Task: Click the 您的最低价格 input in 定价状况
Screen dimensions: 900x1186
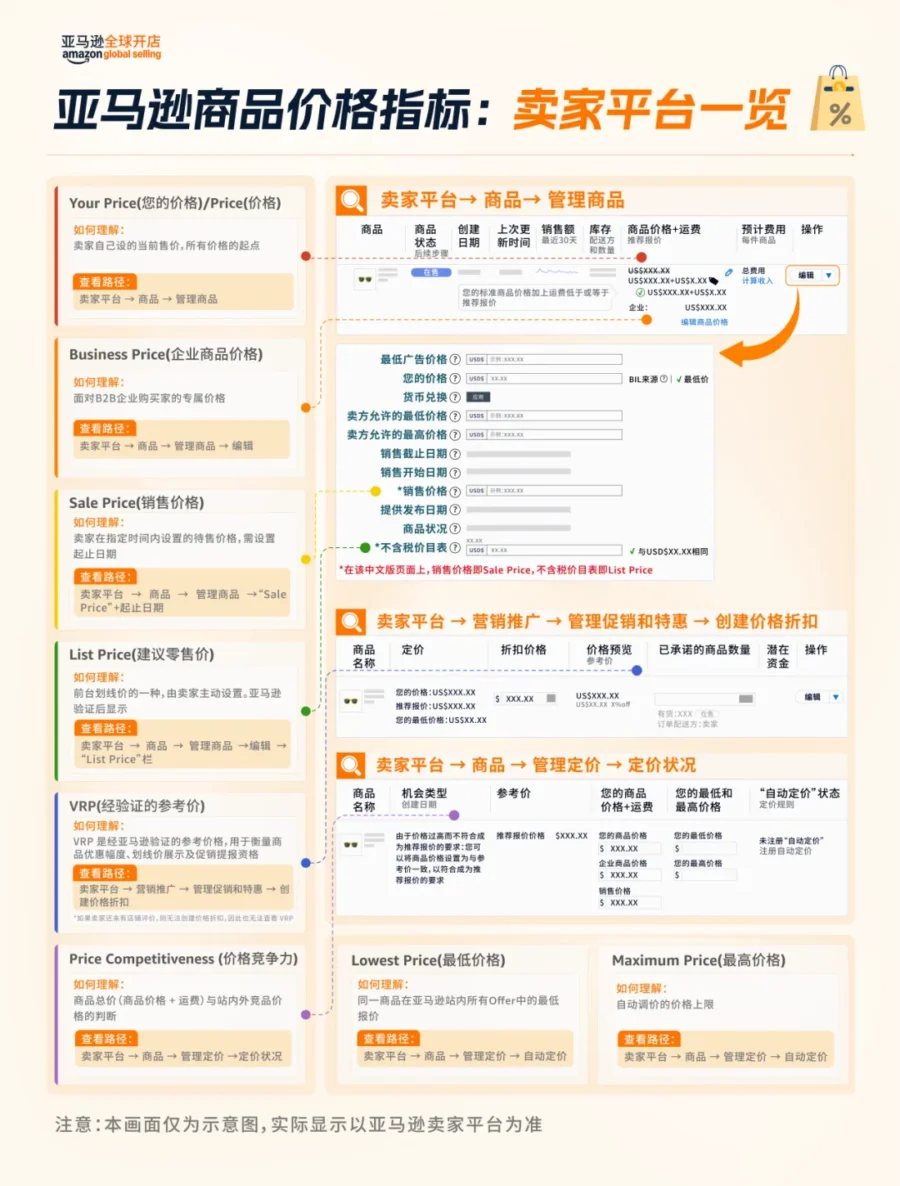Action: (705, 849)
